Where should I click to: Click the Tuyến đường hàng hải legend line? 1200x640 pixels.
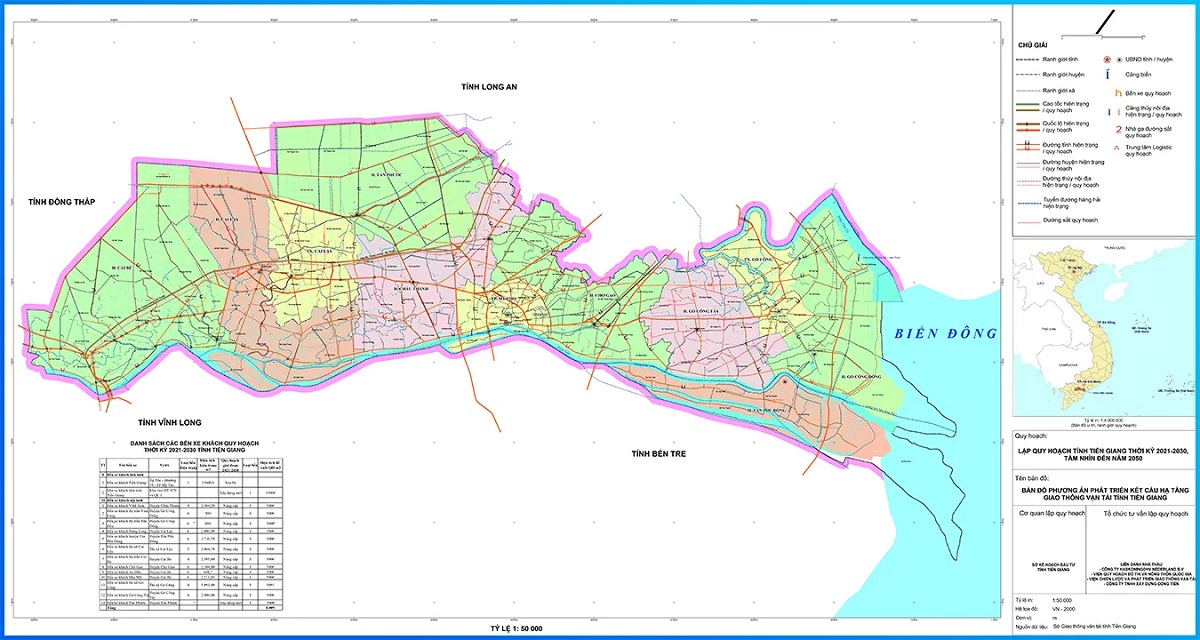click(x=1026, y=204)
